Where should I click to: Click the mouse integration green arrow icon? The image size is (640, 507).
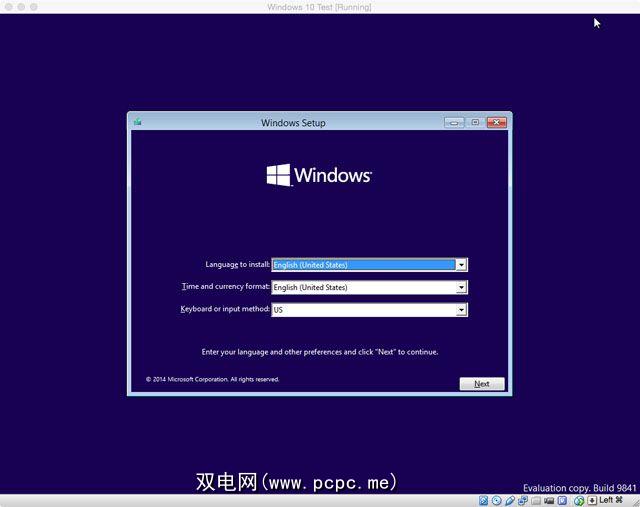[579, 501]
